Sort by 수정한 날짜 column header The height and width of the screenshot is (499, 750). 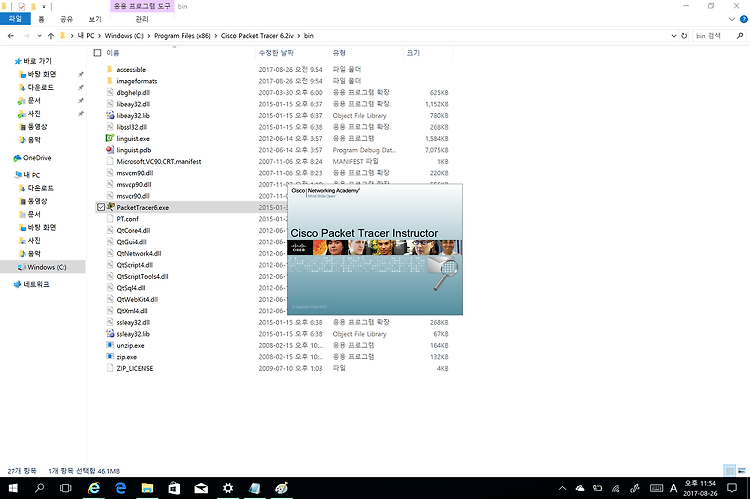[276, 53]
